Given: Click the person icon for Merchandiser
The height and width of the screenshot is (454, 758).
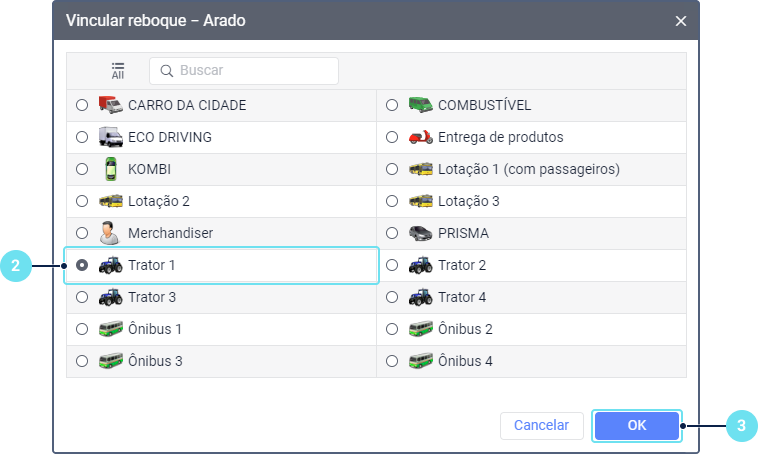Looking at the screenshot, I should click(110, 233).
